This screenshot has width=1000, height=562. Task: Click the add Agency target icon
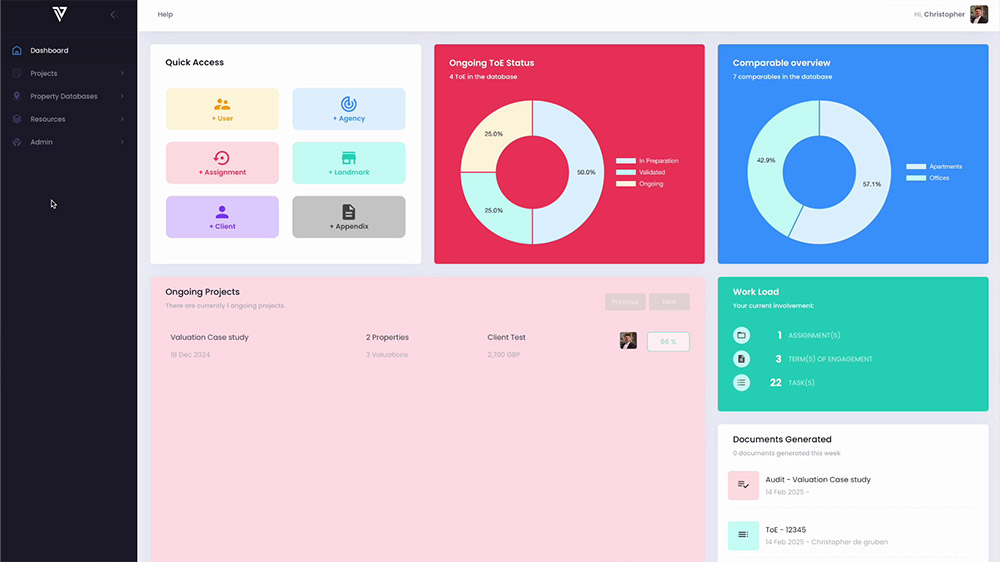pos(349,103)
